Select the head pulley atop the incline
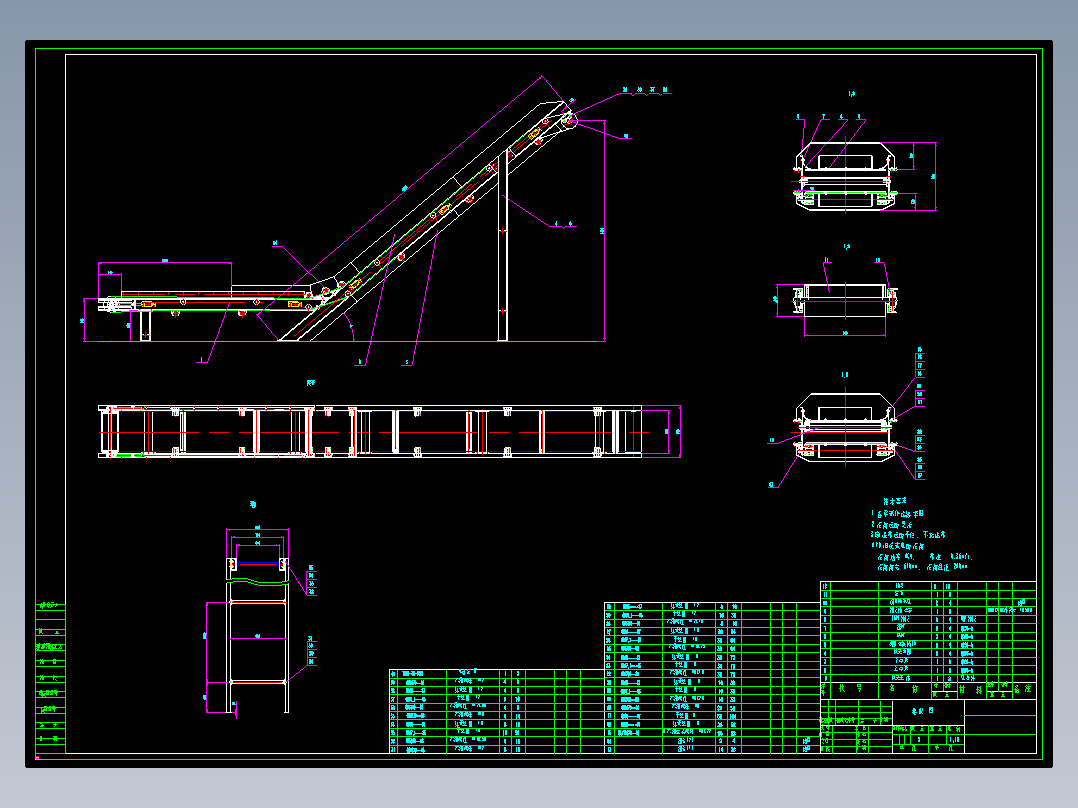Screen dimensions: 1078x808 (x=569, y=120)
